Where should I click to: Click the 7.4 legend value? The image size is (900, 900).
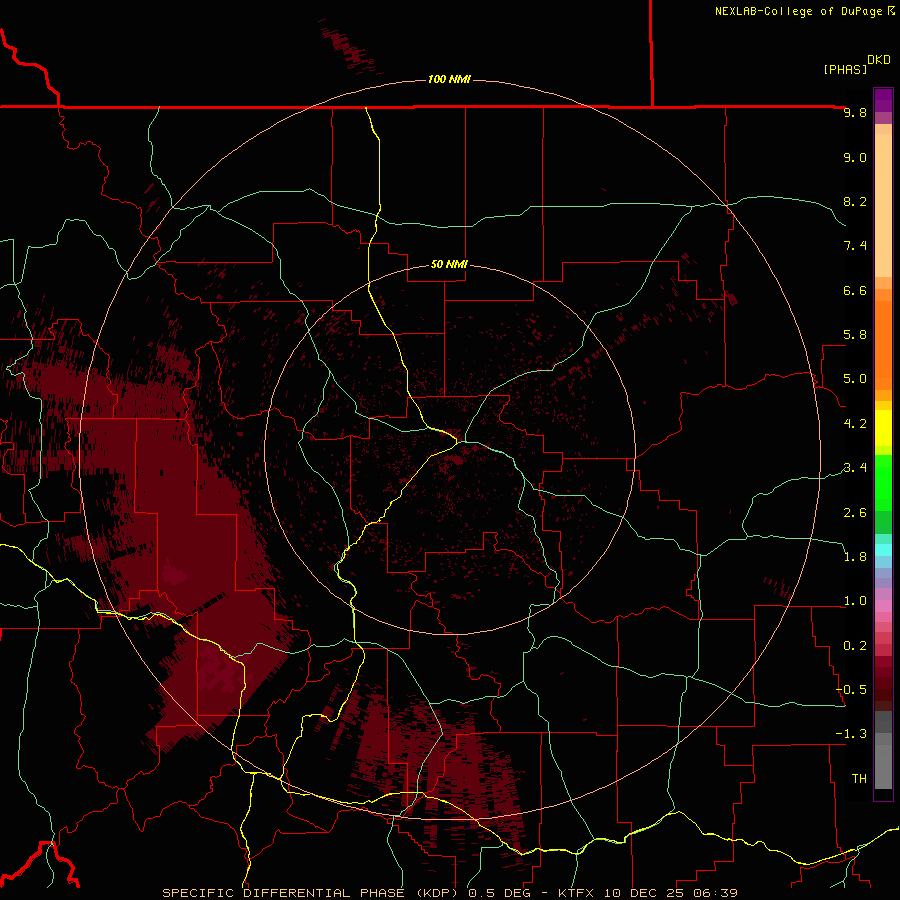coord(855,246)
